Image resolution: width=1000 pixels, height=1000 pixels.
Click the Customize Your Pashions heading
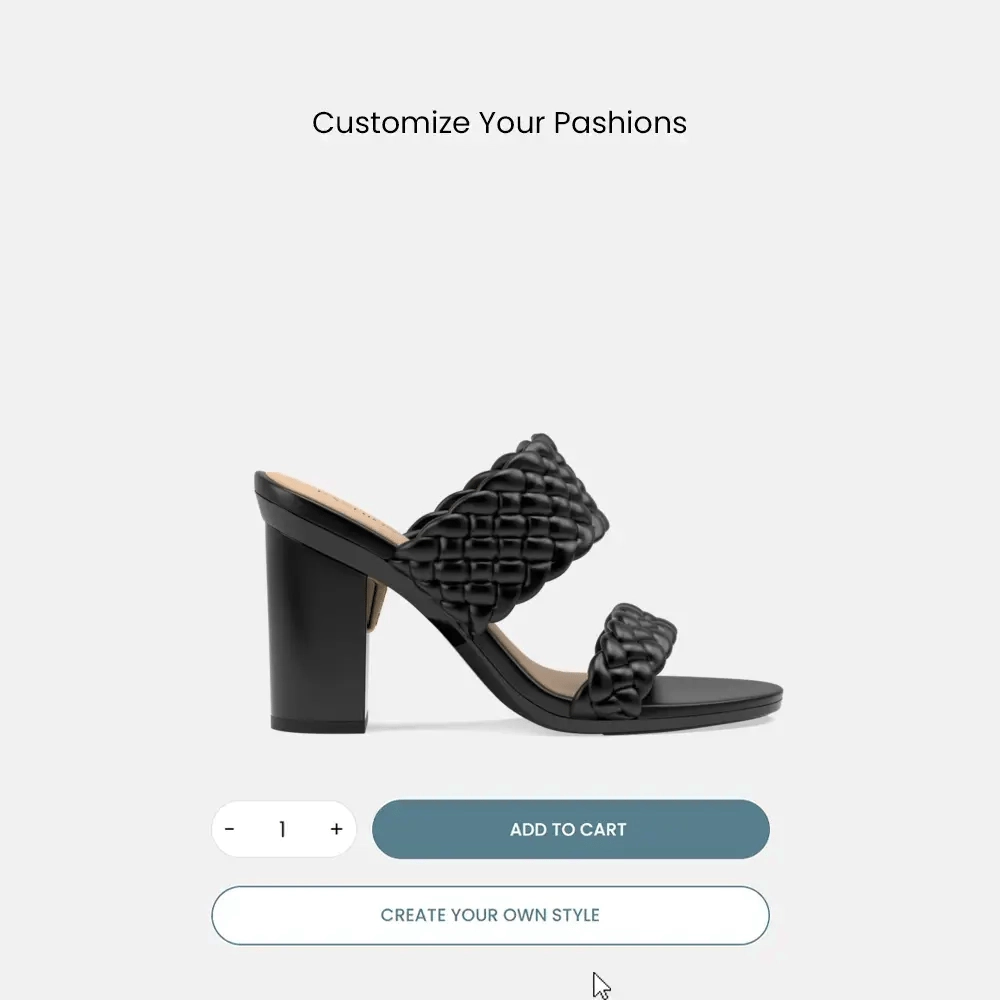tap(499, 122)
